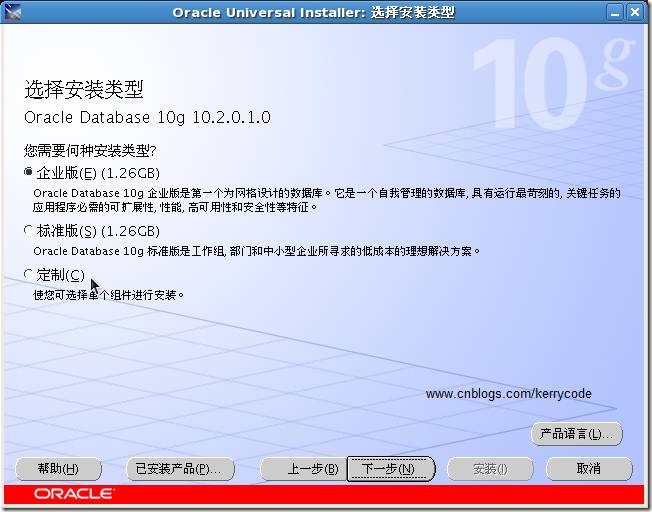Image resolution: width=652 pixels, height=512 pixels.
Task: Click the question 您需要何种安装类型?
Action: click(x=90, y=150)
